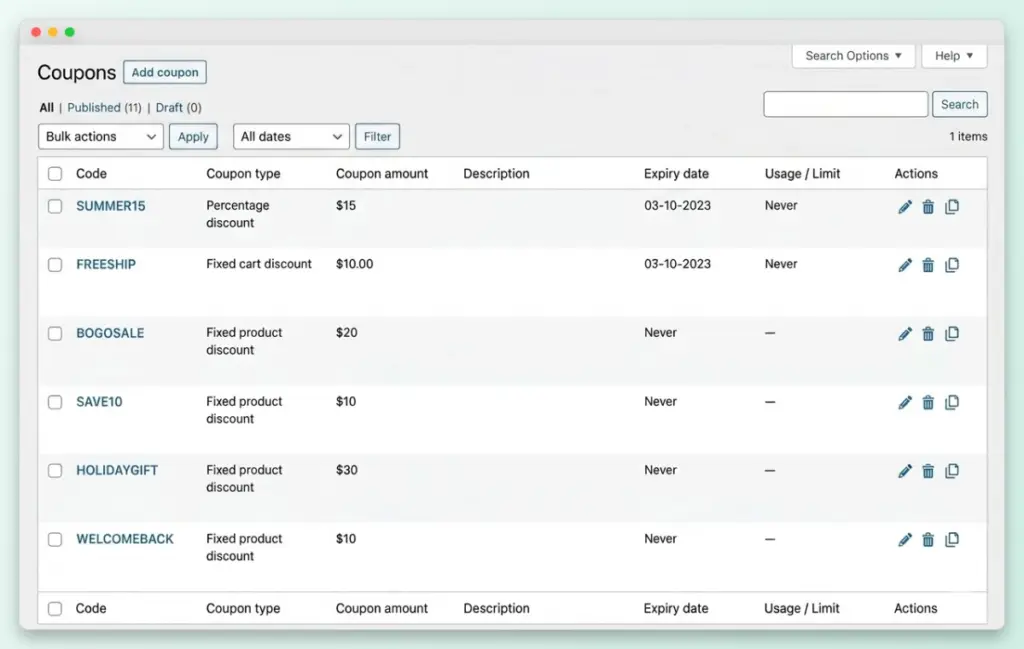Duplicate the WELCOMEBACK coupon
Viewport: 1024px width, 649px height.
click(952, 539)
